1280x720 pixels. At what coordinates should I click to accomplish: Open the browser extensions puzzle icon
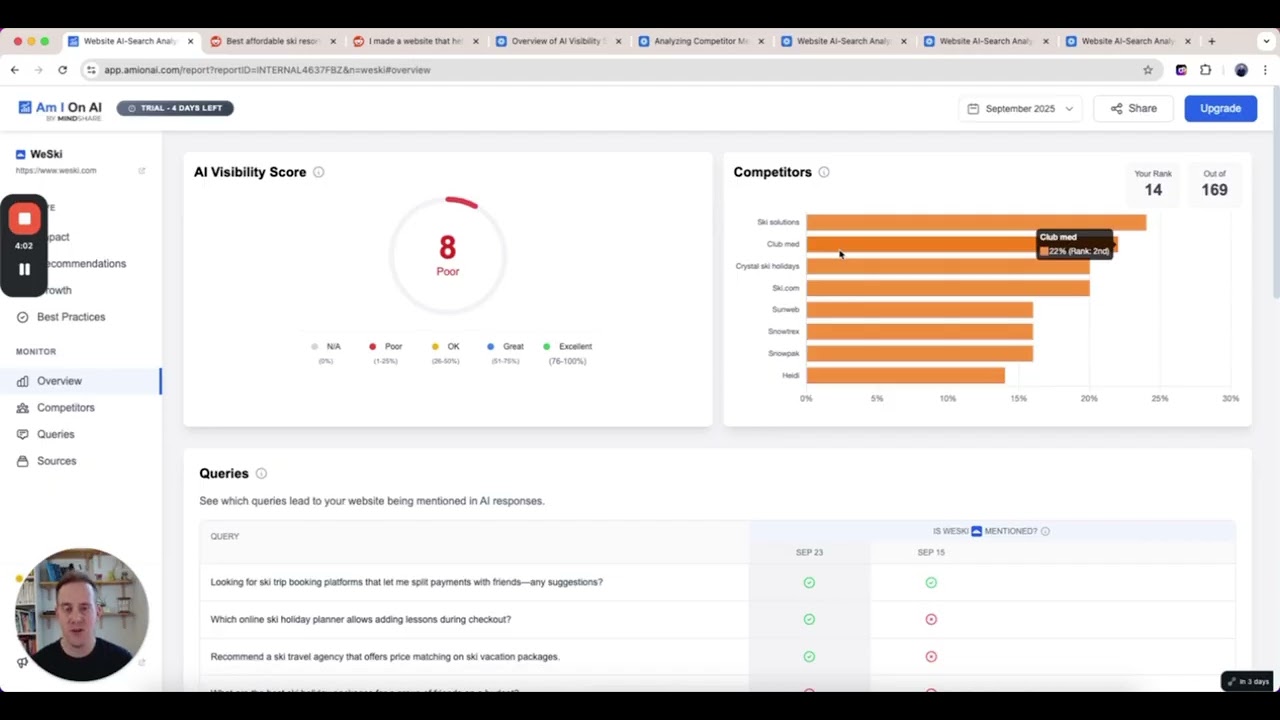point(1205,70)
